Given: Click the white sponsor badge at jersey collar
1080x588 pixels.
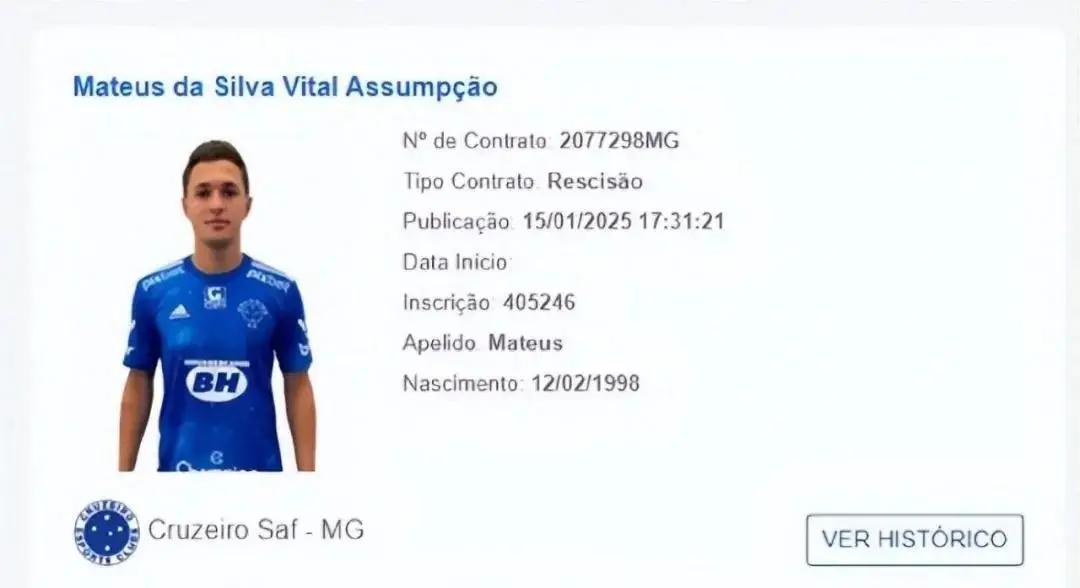Looking at the screenshot, I should (215, 297).
